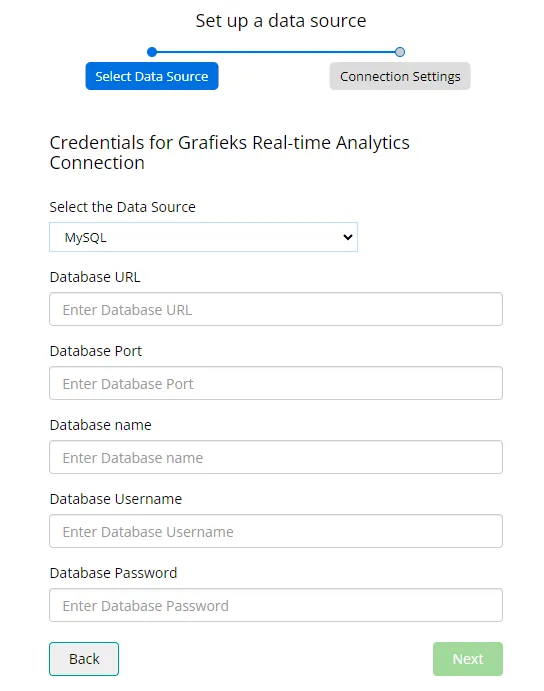The image size is (544, 691).
Task: Select the Enter Database name field
Action: (276, 457)
